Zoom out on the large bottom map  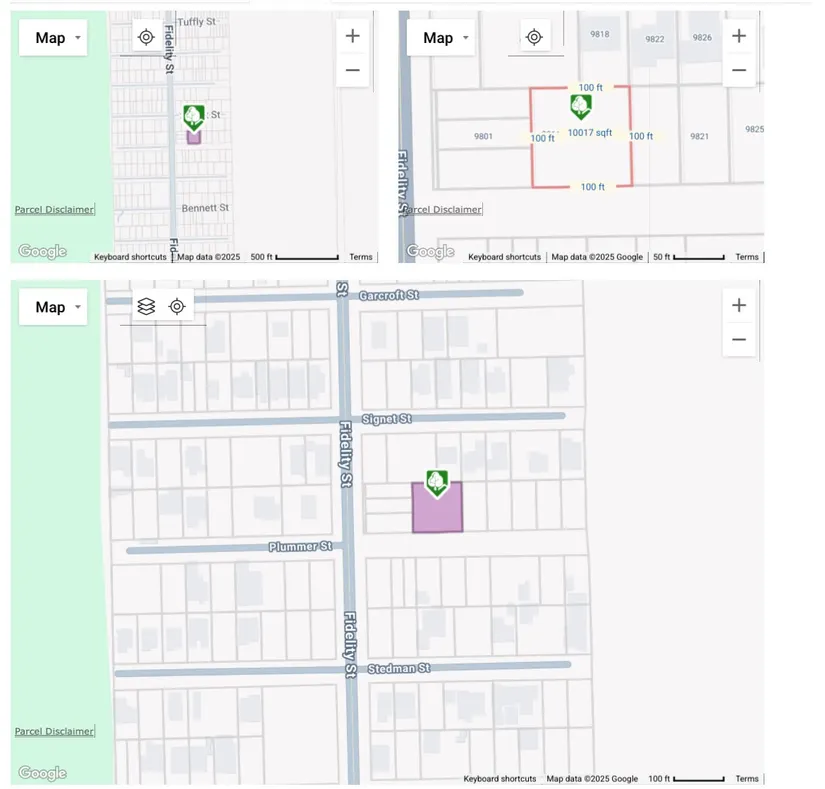point(739,340)
